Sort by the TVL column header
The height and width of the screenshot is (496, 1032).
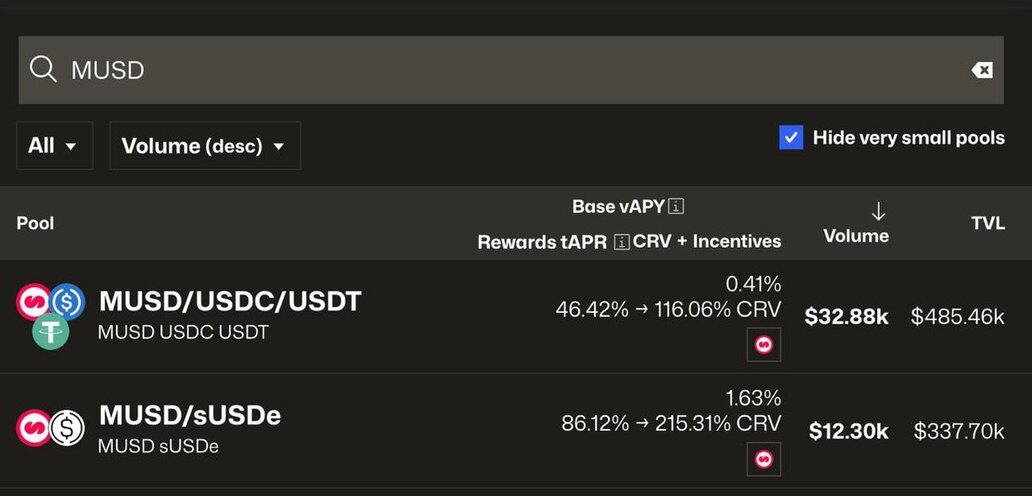[x=987, y=223]
